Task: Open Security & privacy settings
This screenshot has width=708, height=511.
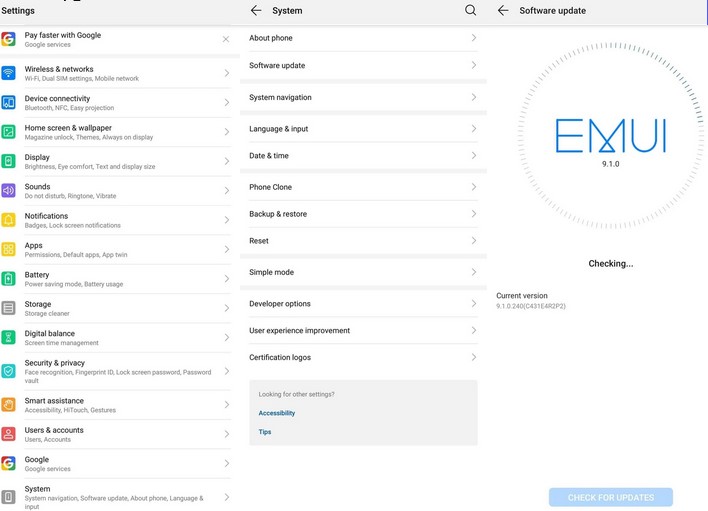Action: click(116, 371)
